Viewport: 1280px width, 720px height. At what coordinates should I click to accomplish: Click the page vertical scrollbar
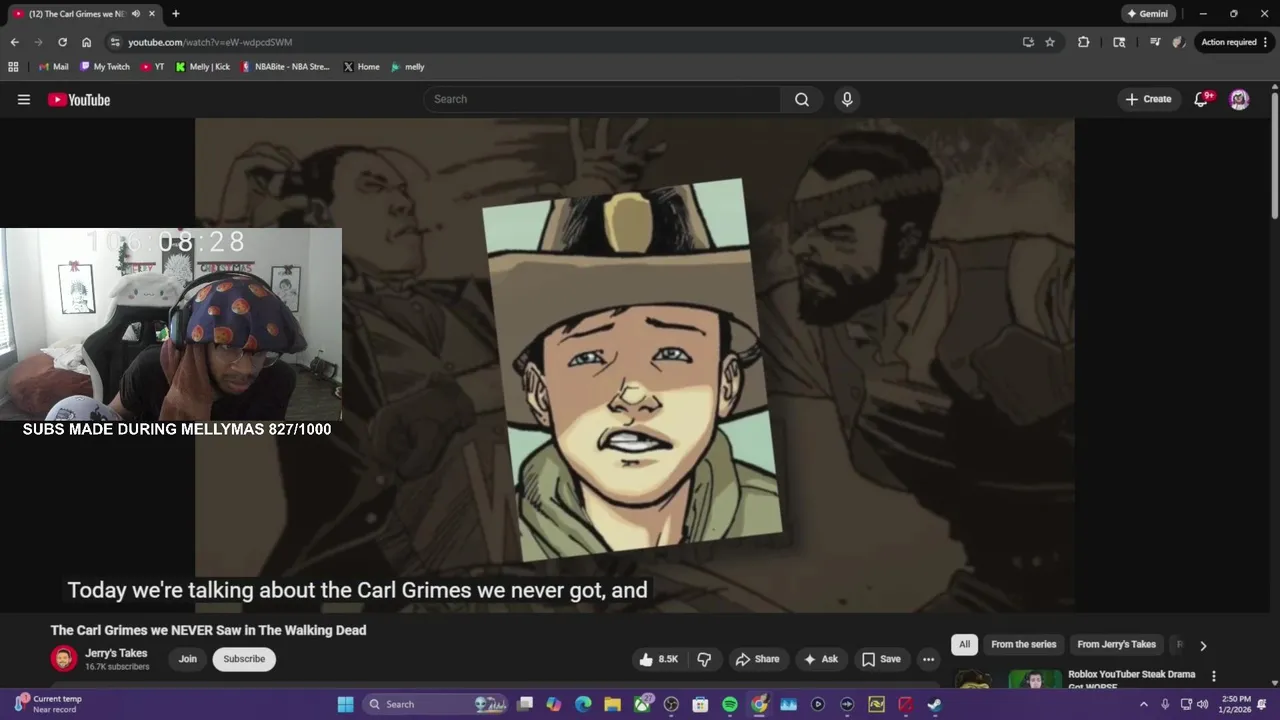1275,155
